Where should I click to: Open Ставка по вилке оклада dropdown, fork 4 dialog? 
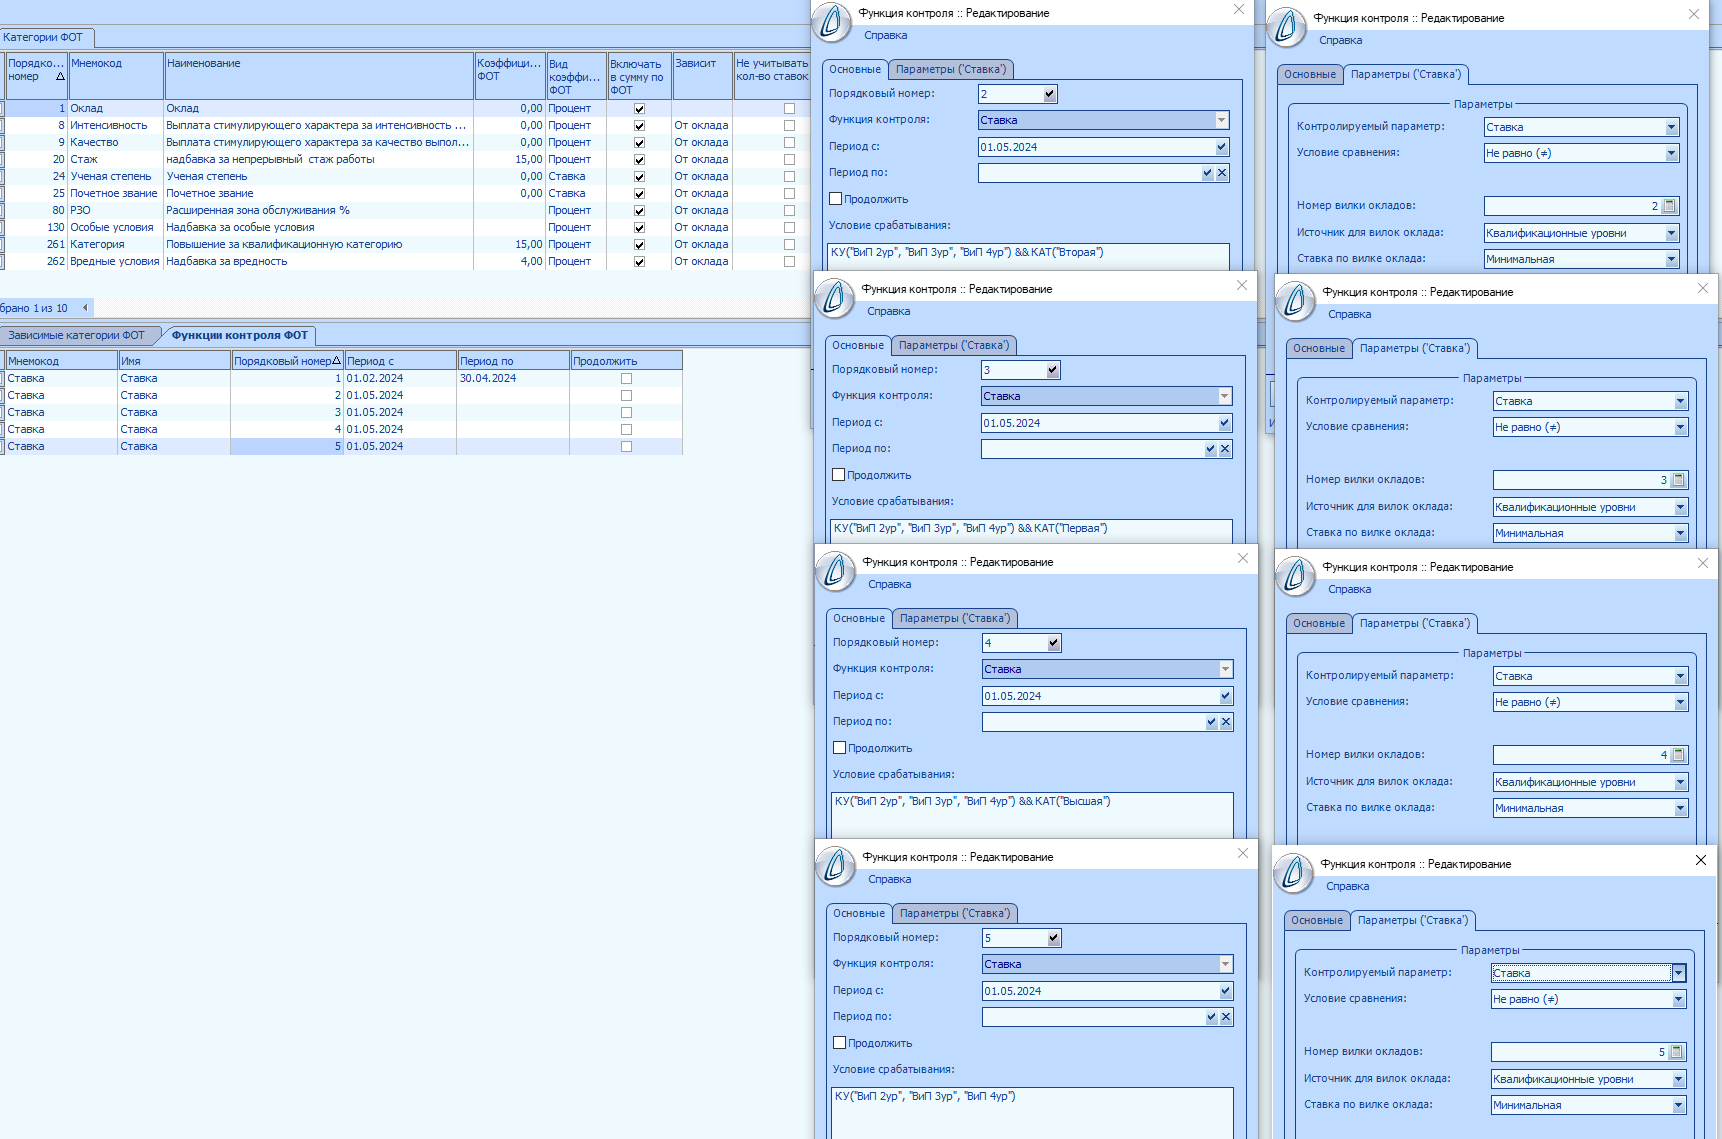coord(1681,808)
